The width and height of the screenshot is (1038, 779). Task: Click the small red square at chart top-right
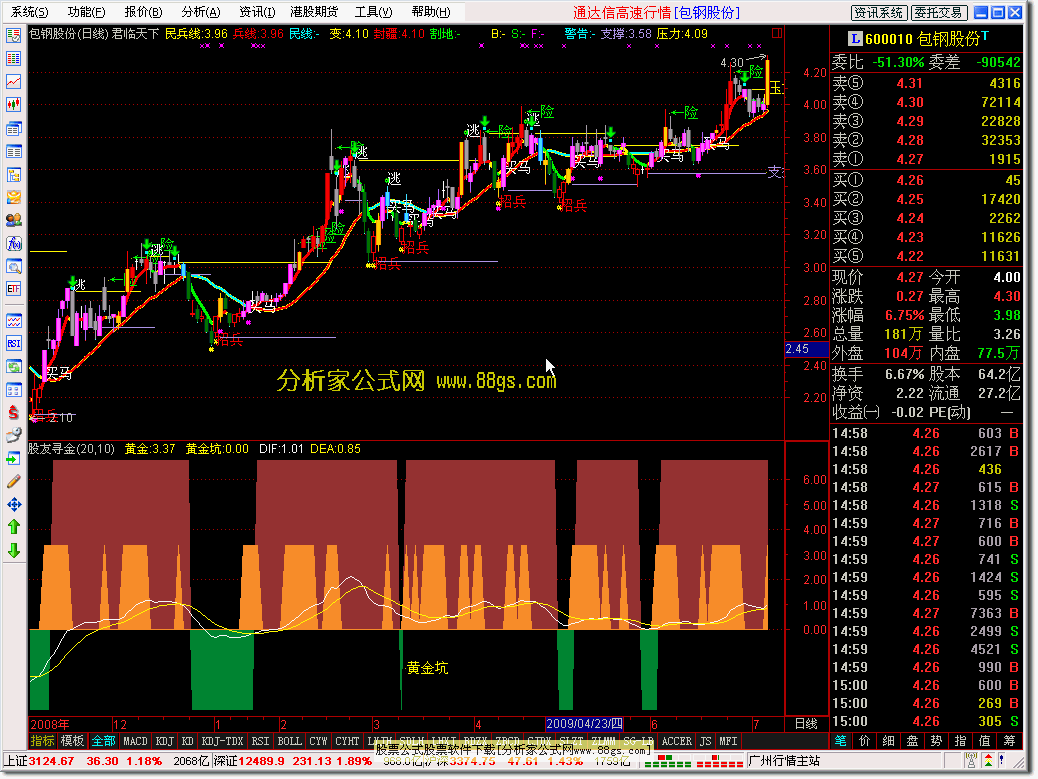777,32
